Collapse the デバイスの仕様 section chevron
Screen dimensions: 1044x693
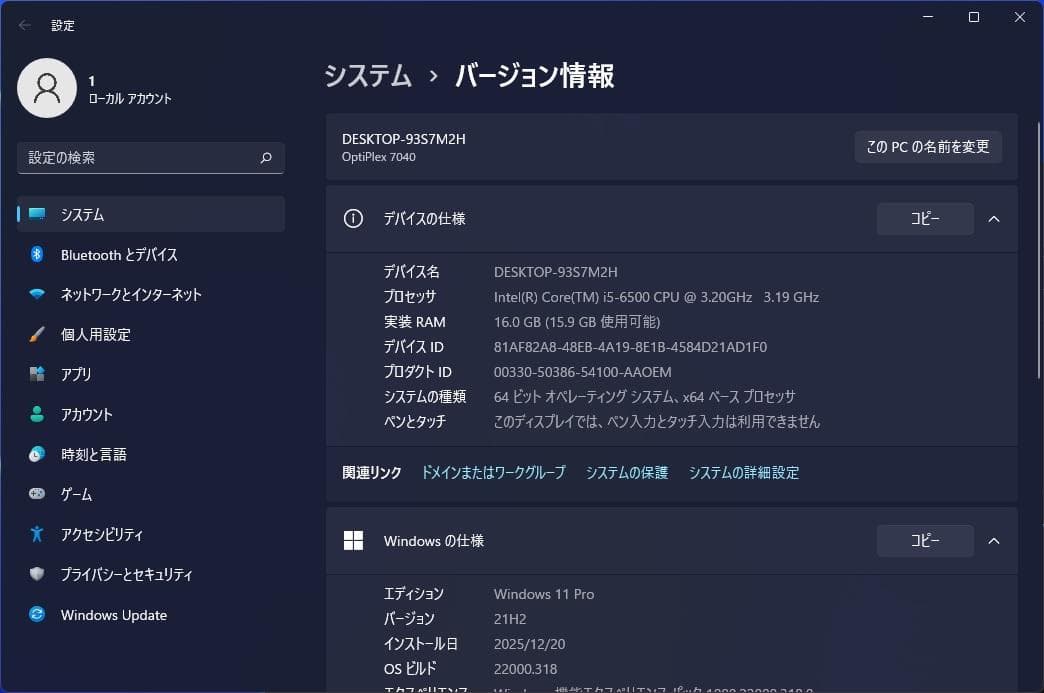993,219
